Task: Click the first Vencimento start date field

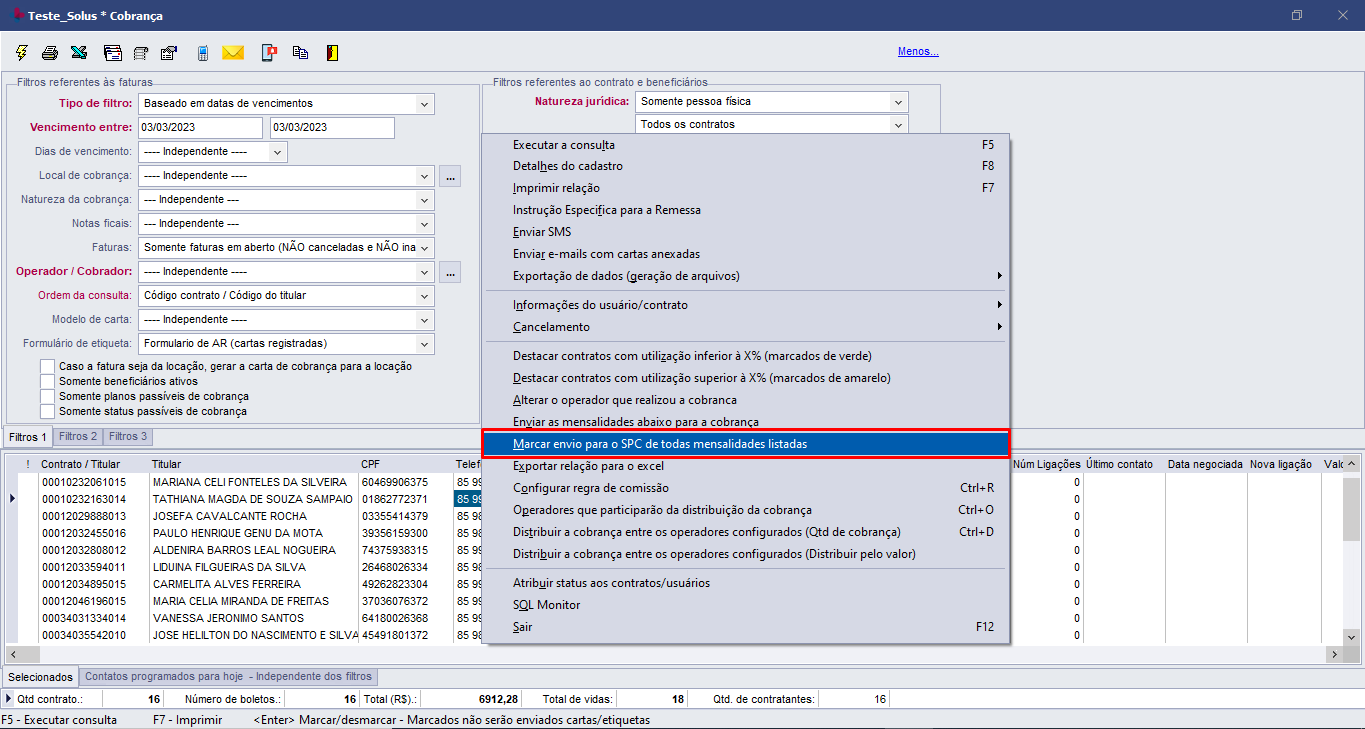Action: tap(200, 128)
